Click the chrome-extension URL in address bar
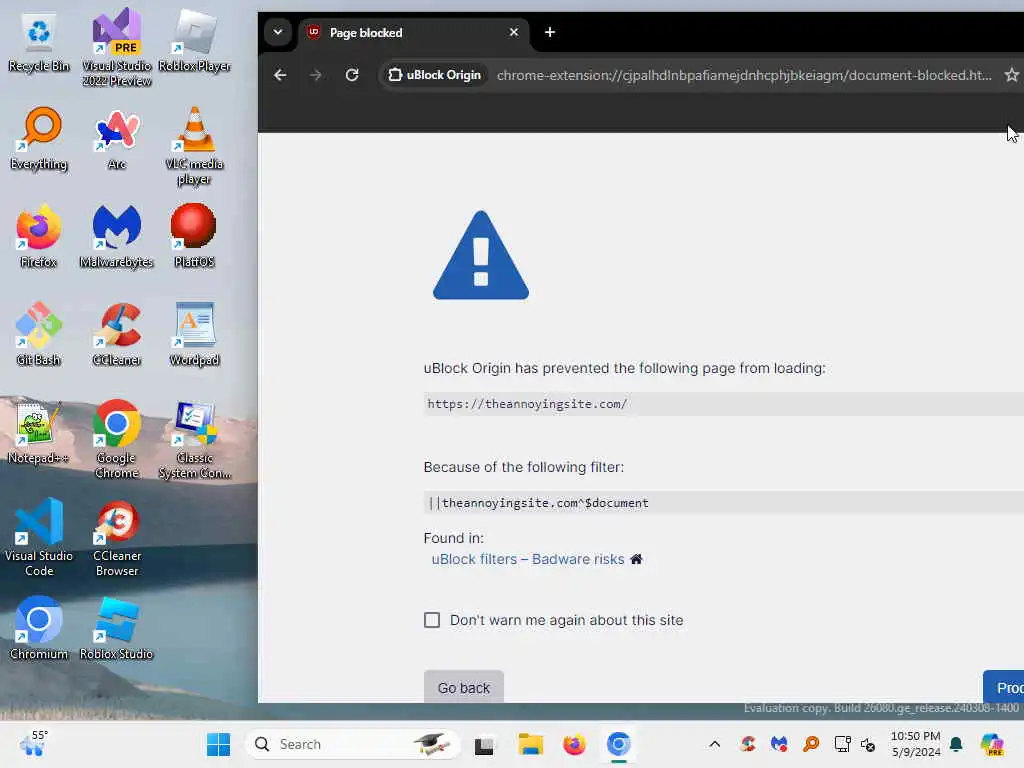 point(744,75)
